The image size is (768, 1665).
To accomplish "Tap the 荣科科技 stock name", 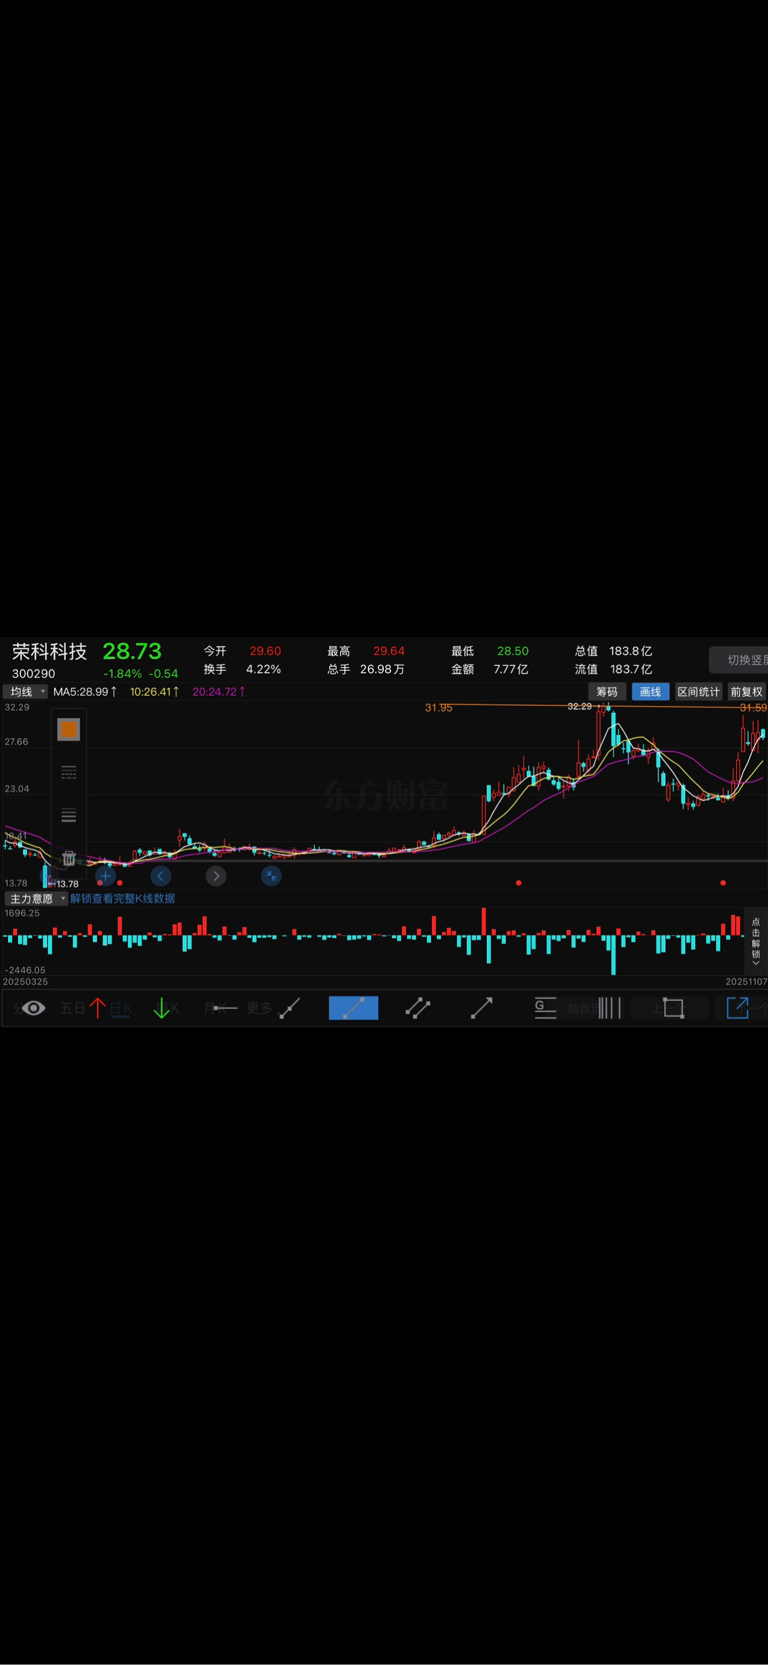I will point(50,652).
